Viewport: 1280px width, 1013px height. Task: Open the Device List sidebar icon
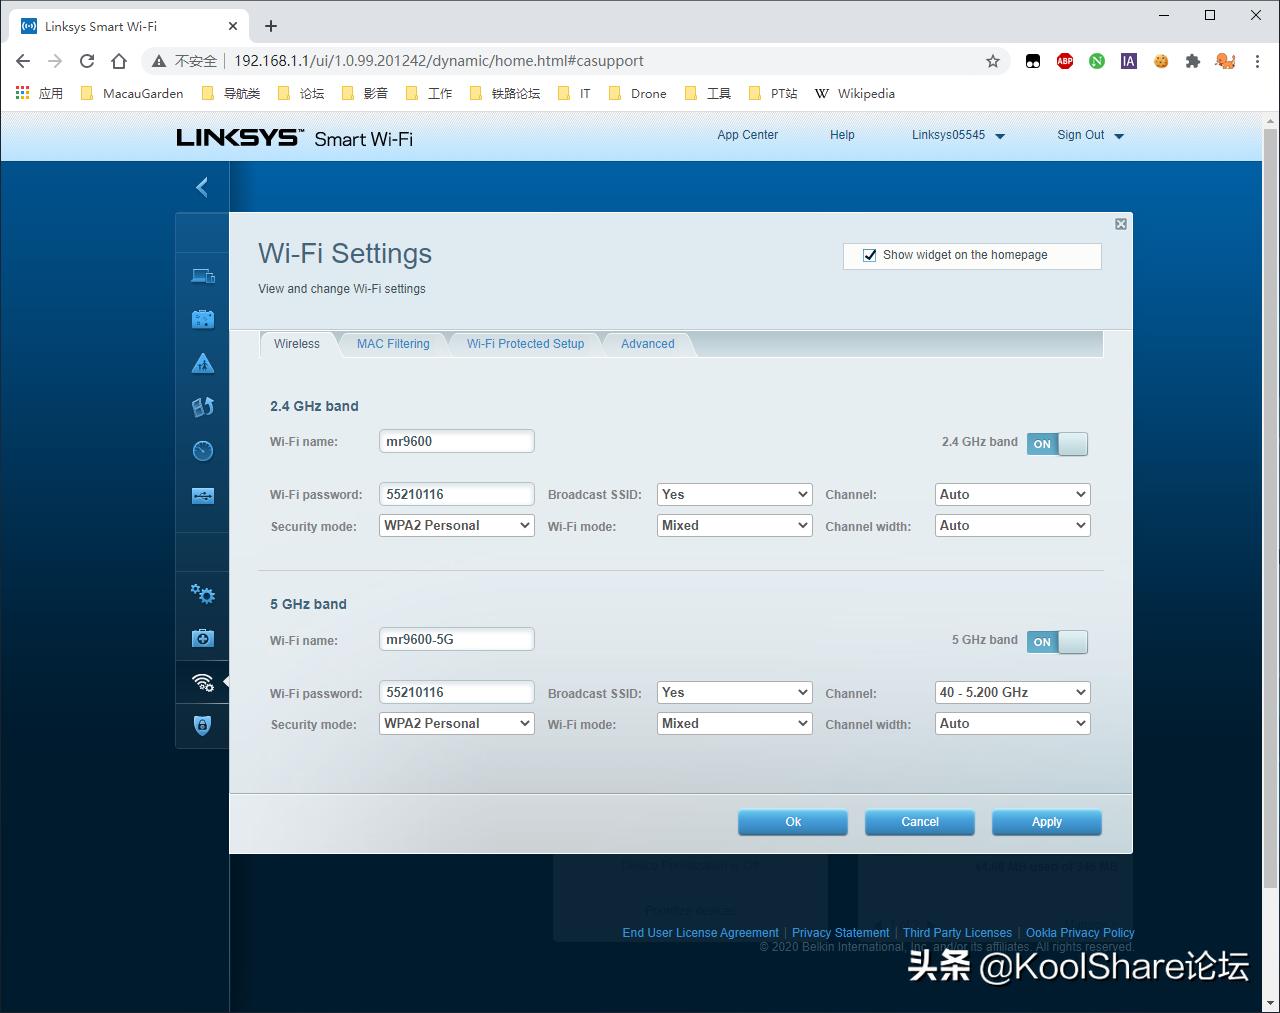pos(203,275)
